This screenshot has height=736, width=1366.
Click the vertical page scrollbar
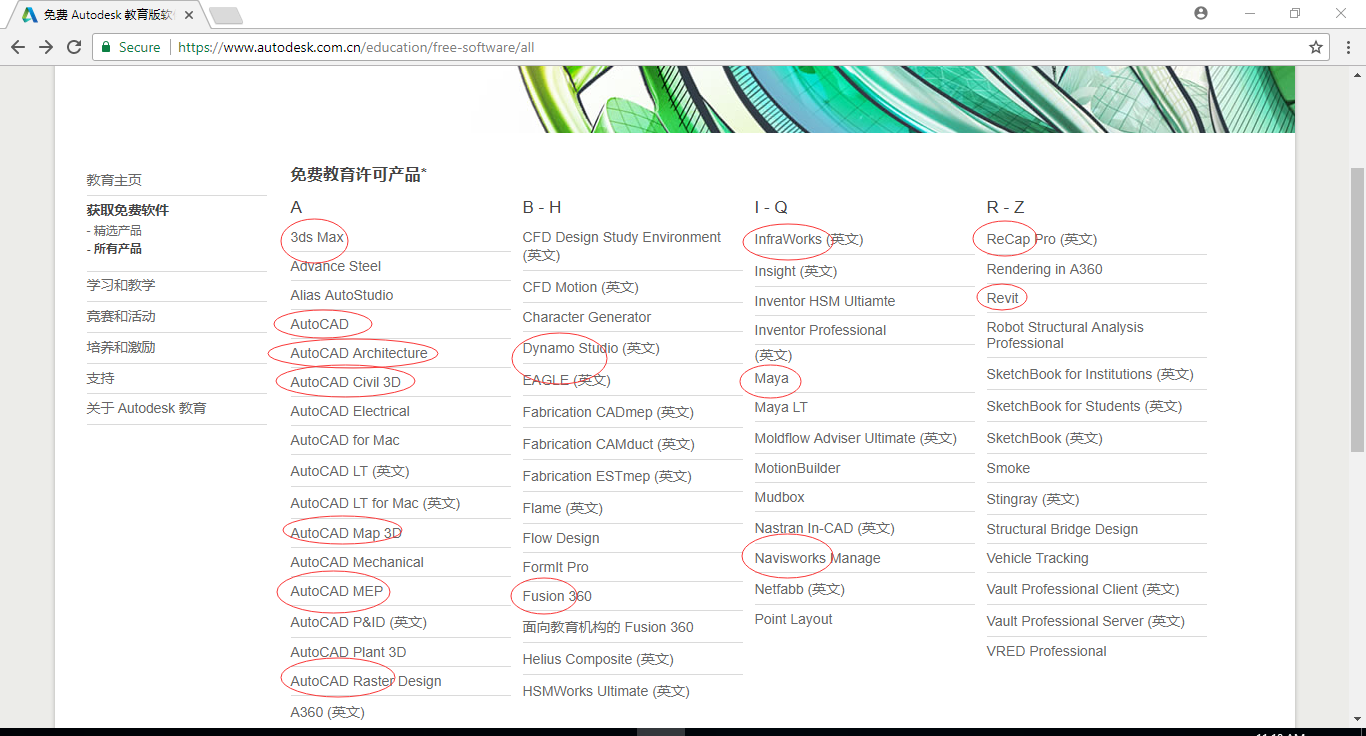pos(1357,310)
